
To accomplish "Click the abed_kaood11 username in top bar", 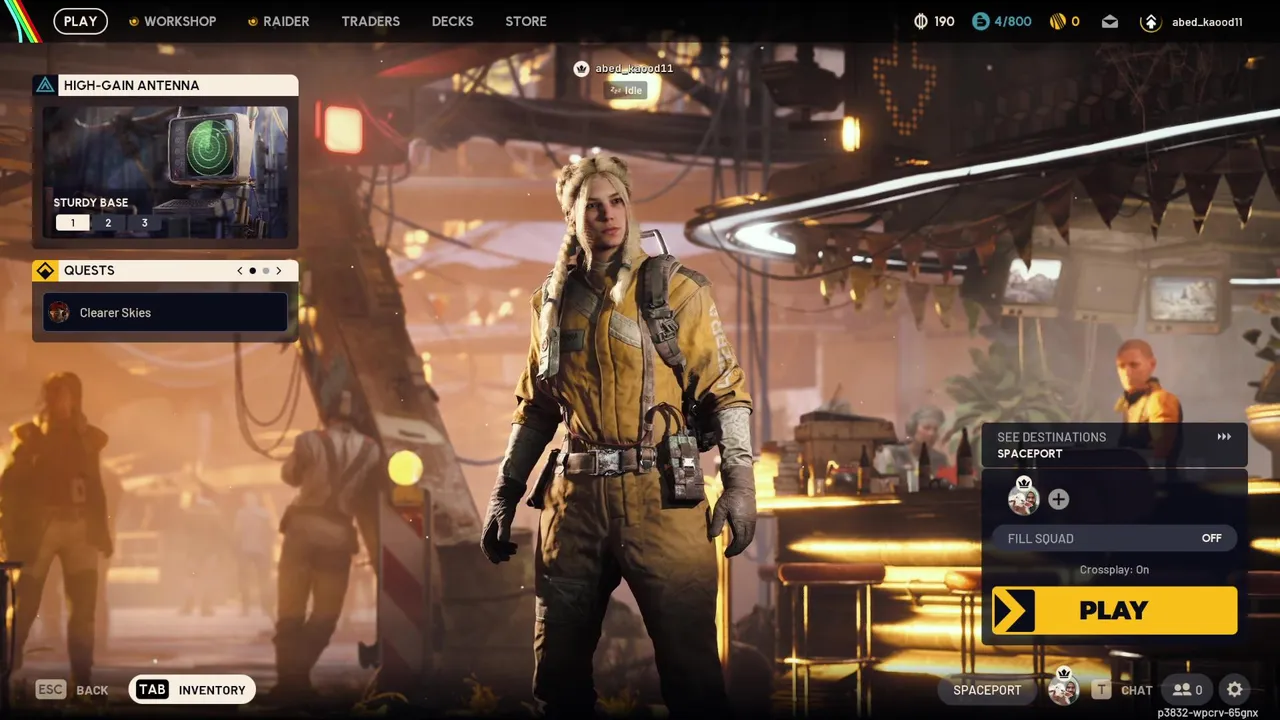I will pyautogui.click(x=1207, y=22).
